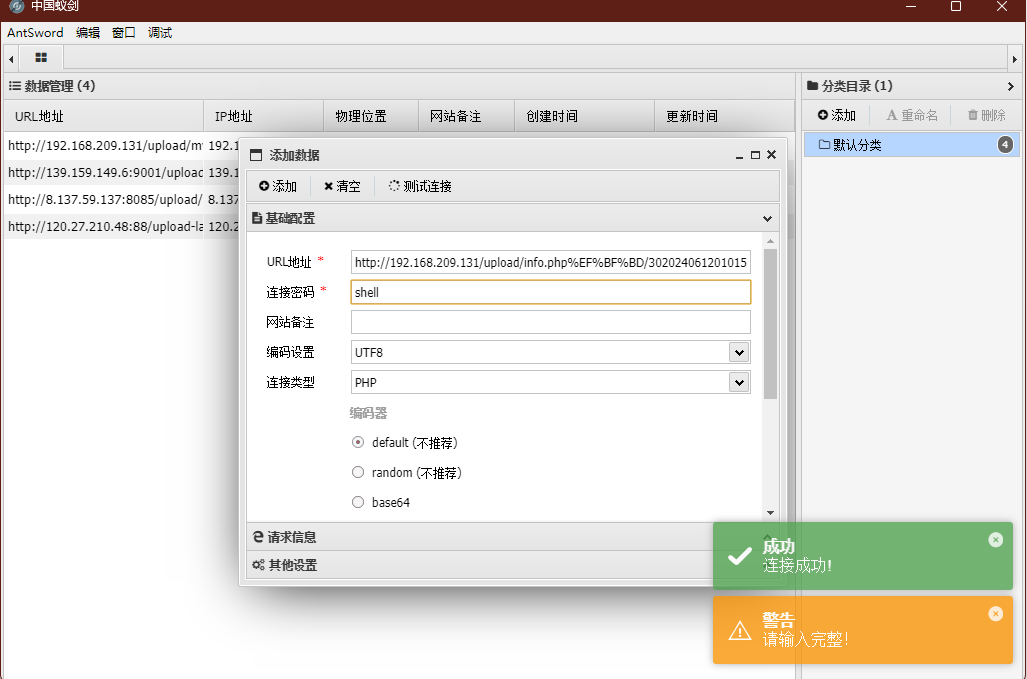Click the 连接密码 input containing shell
The height and width of the screenshot is (679, 1027).
[x=548, y=291]
